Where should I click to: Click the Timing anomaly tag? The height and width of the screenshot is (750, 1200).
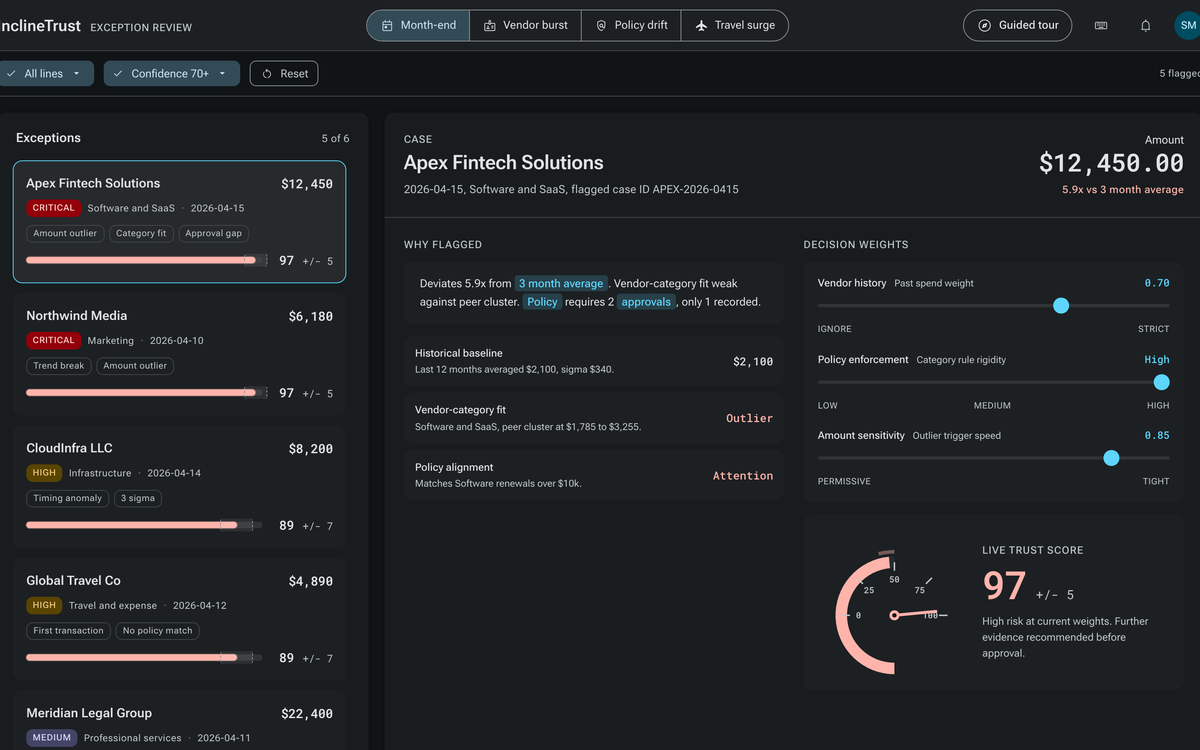(x=68, y=498)
